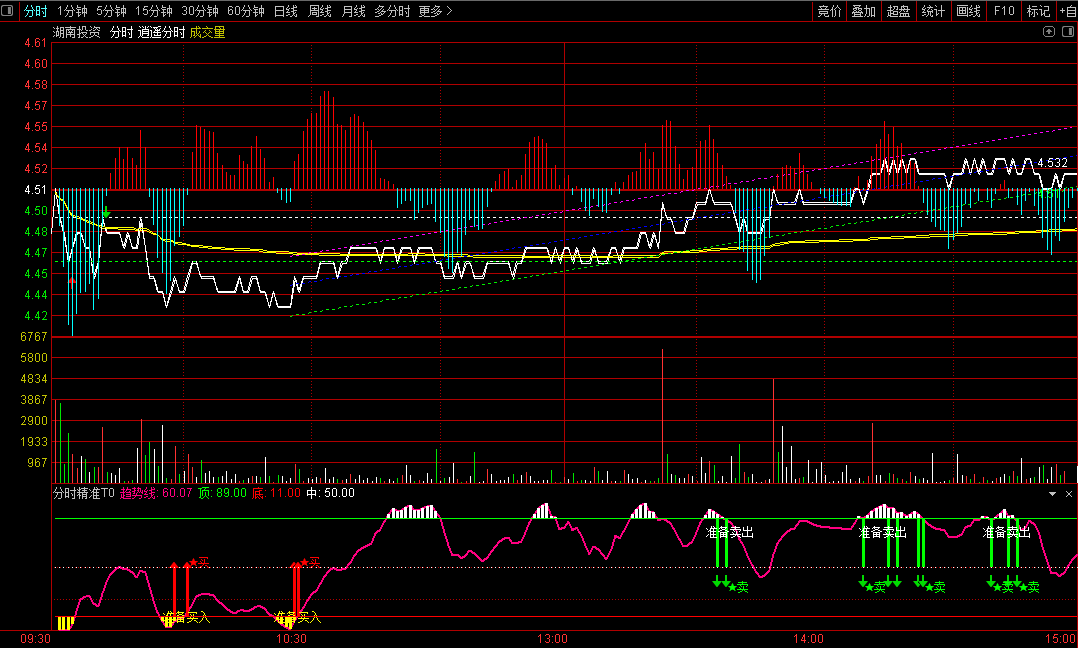This screenshot has width=1078, height=648.
Task: Open the 周线 weekly chart
Action: pyautogui.click(x=319, y=11)
